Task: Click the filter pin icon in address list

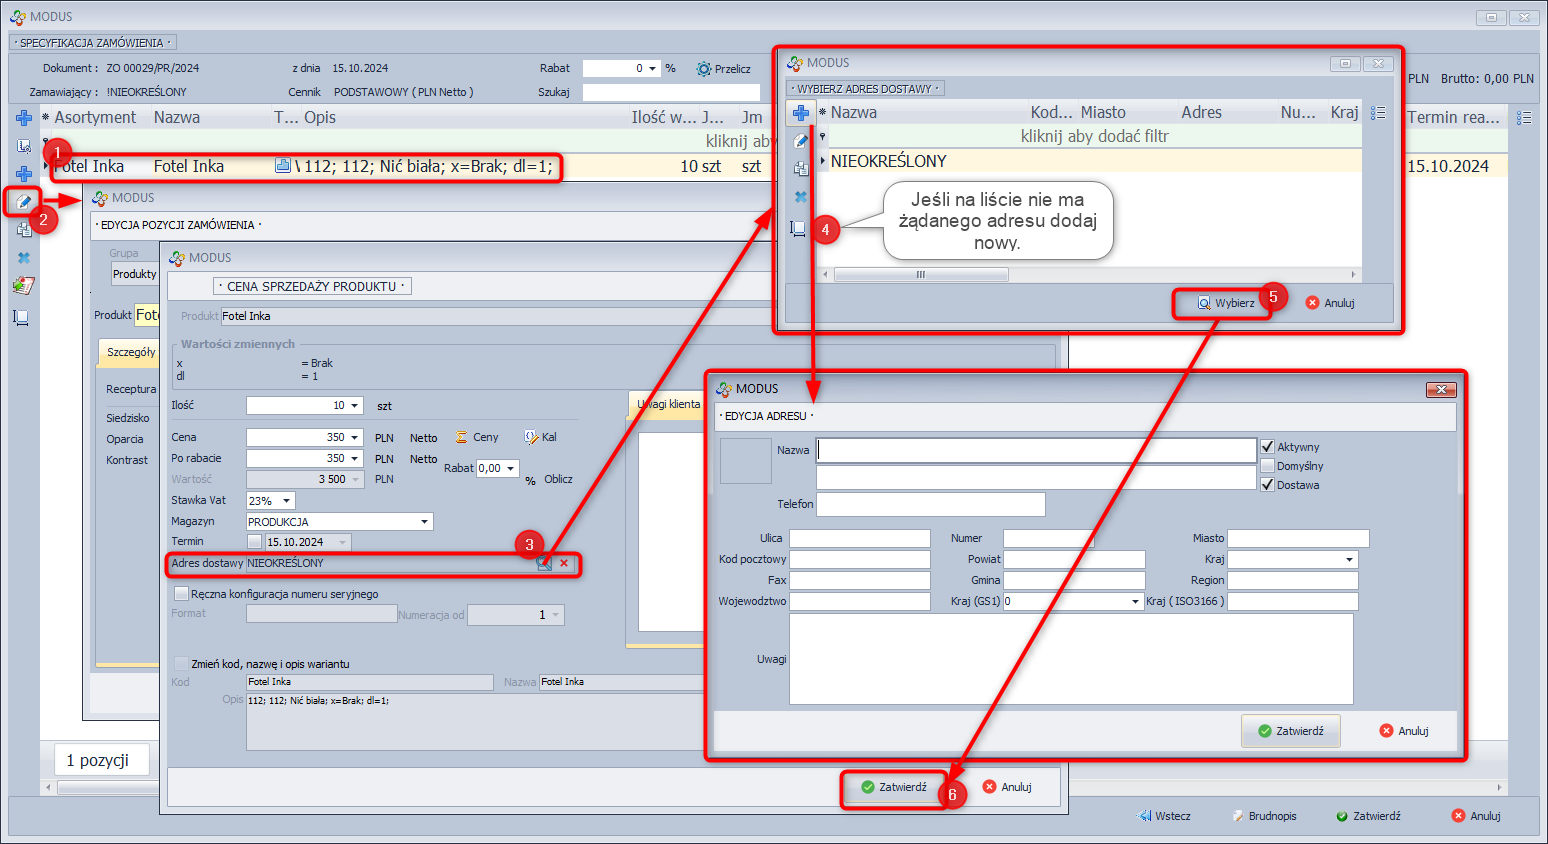Action: [x=823, y=136]
